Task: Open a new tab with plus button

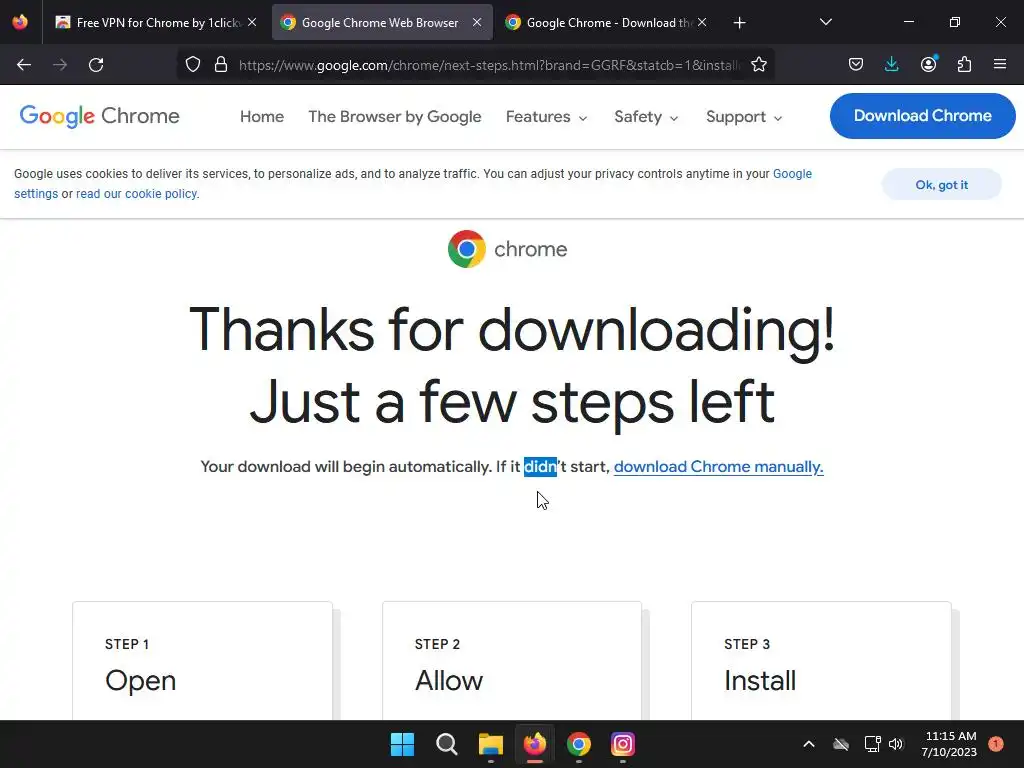Action: tap(739, 23)
